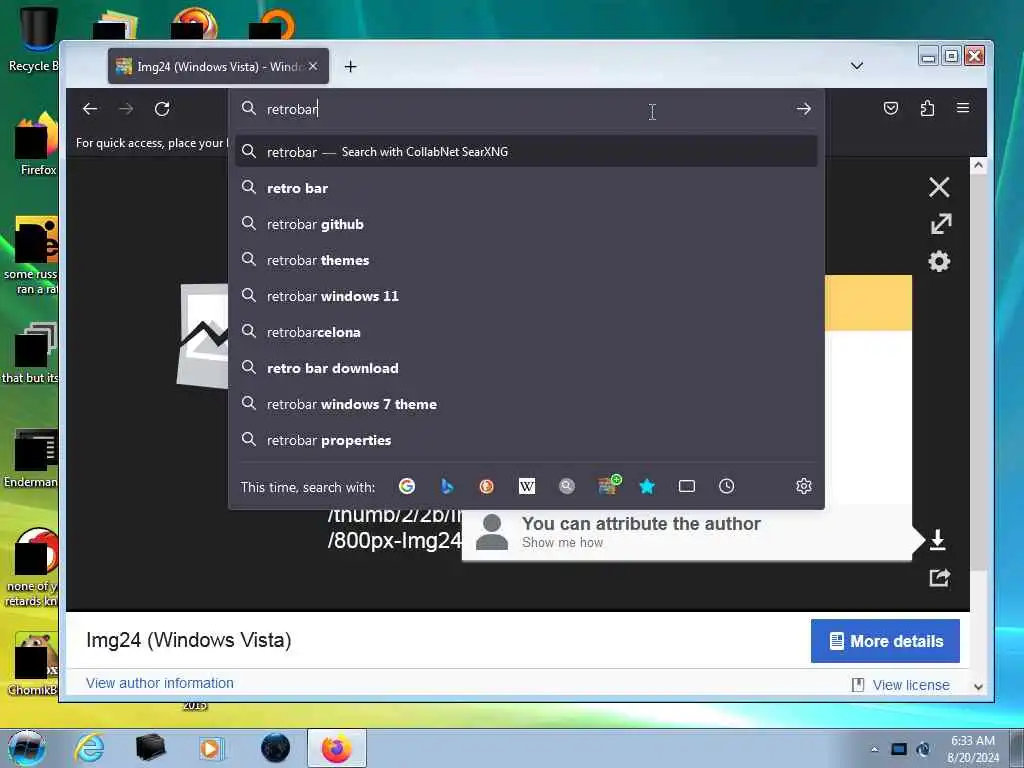
Task: Open a new tab with the plus button
Action: [x=351, y=67]
